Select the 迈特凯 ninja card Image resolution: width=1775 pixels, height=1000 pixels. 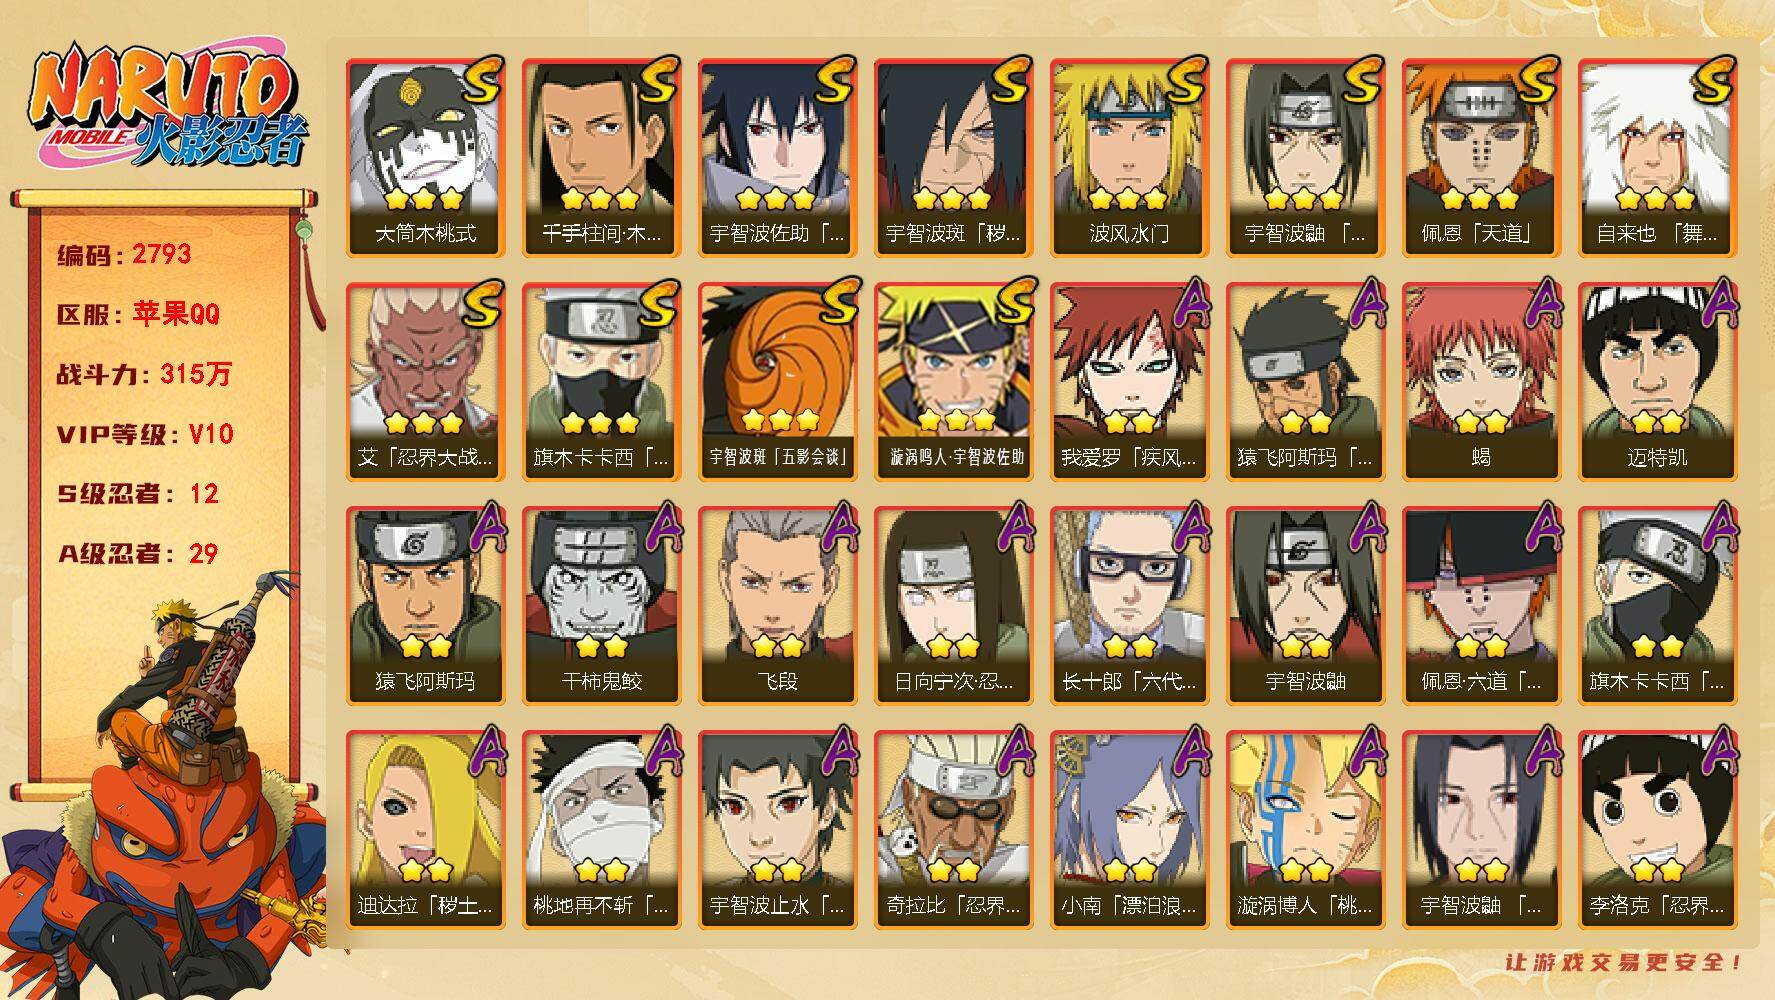click(1657, 381)
